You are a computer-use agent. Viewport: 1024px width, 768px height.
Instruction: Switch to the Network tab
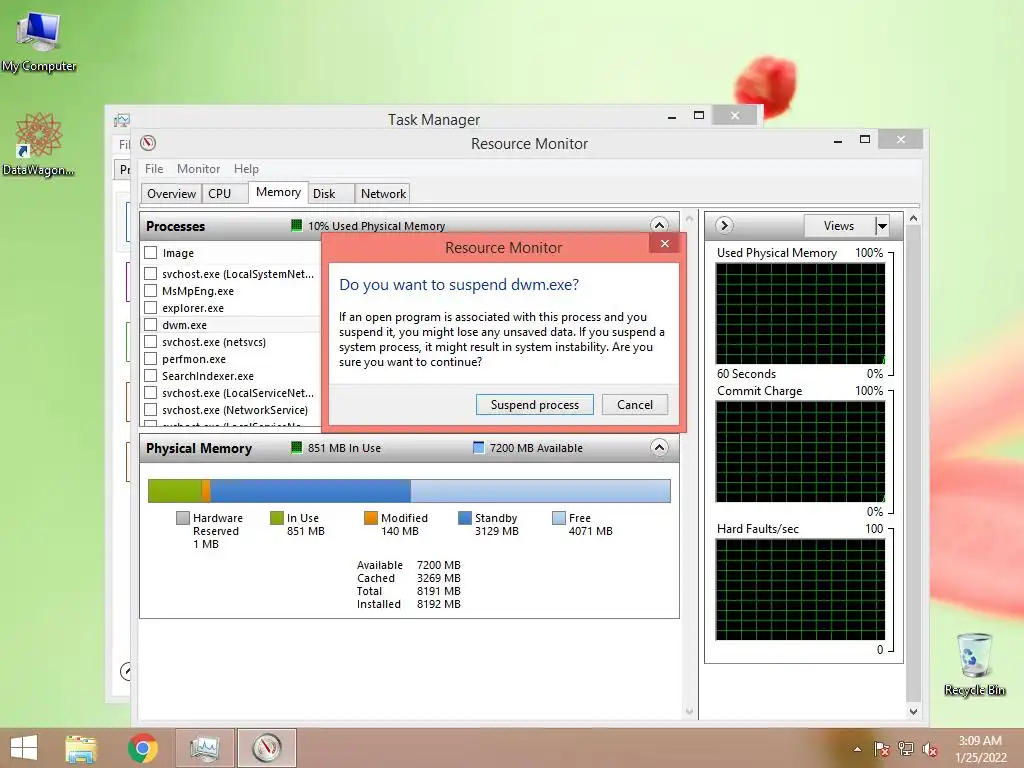[383, 193]
